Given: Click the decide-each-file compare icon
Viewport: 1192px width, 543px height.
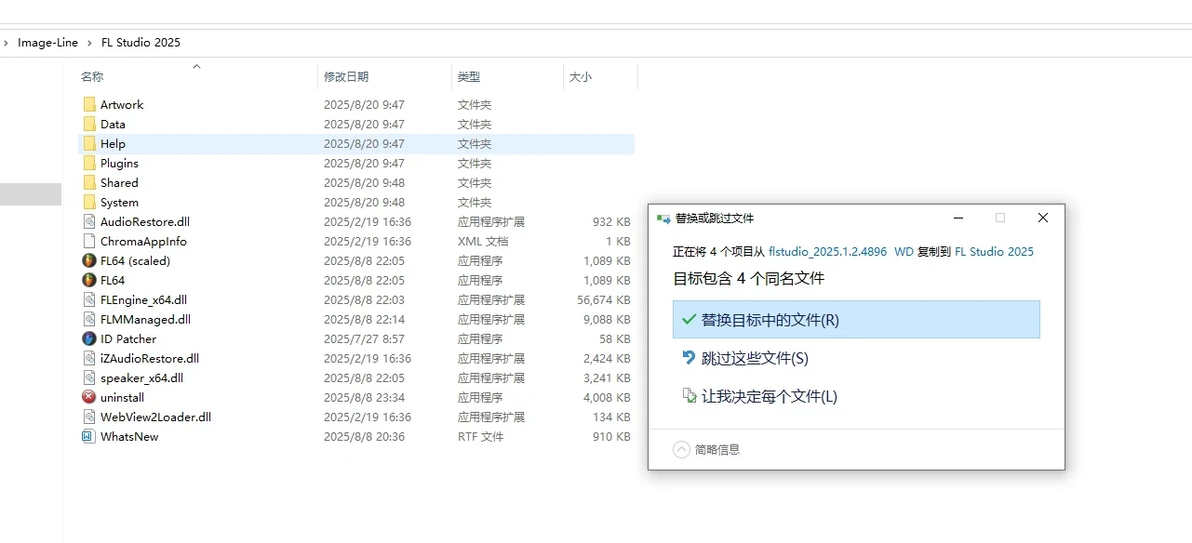Looking at the screenshot, I should [689, 395].
